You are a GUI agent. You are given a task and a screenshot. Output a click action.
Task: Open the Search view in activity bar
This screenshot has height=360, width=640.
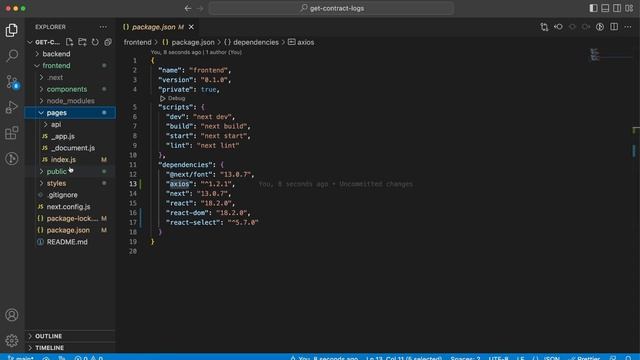coord(12,56)
